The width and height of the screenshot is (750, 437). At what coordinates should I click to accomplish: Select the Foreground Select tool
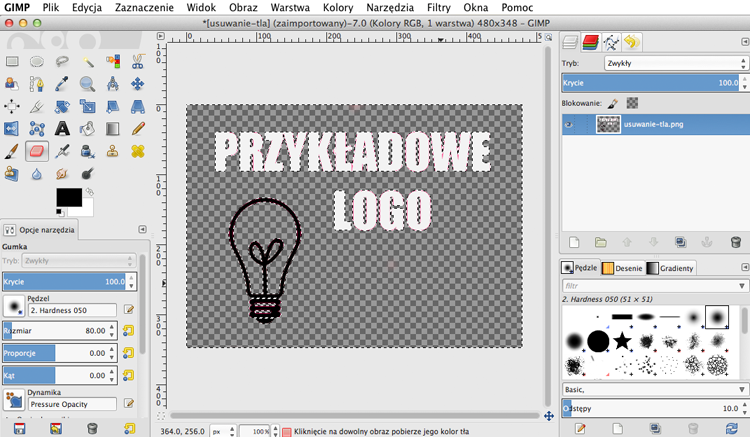(12, 84)
